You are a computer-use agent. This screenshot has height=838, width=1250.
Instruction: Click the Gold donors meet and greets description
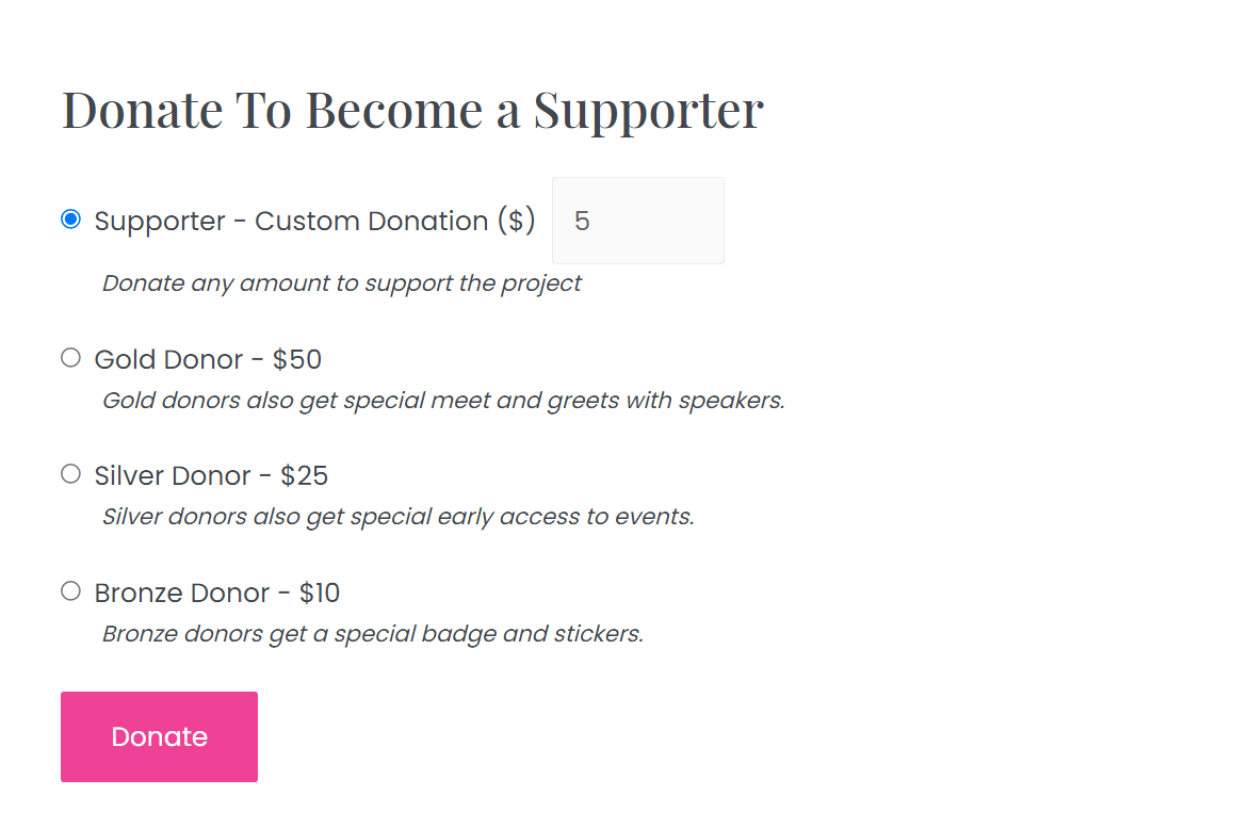pos(443,400)
